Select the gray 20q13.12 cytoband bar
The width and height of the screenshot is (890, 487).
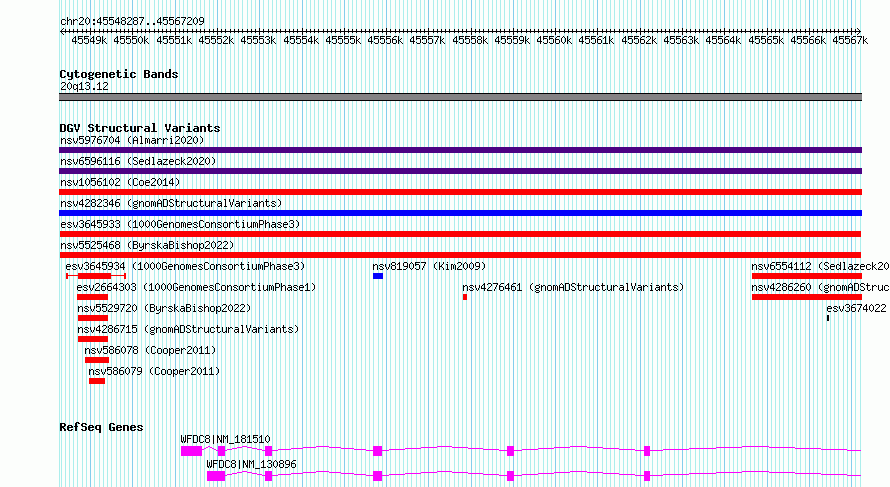[460, 97]
